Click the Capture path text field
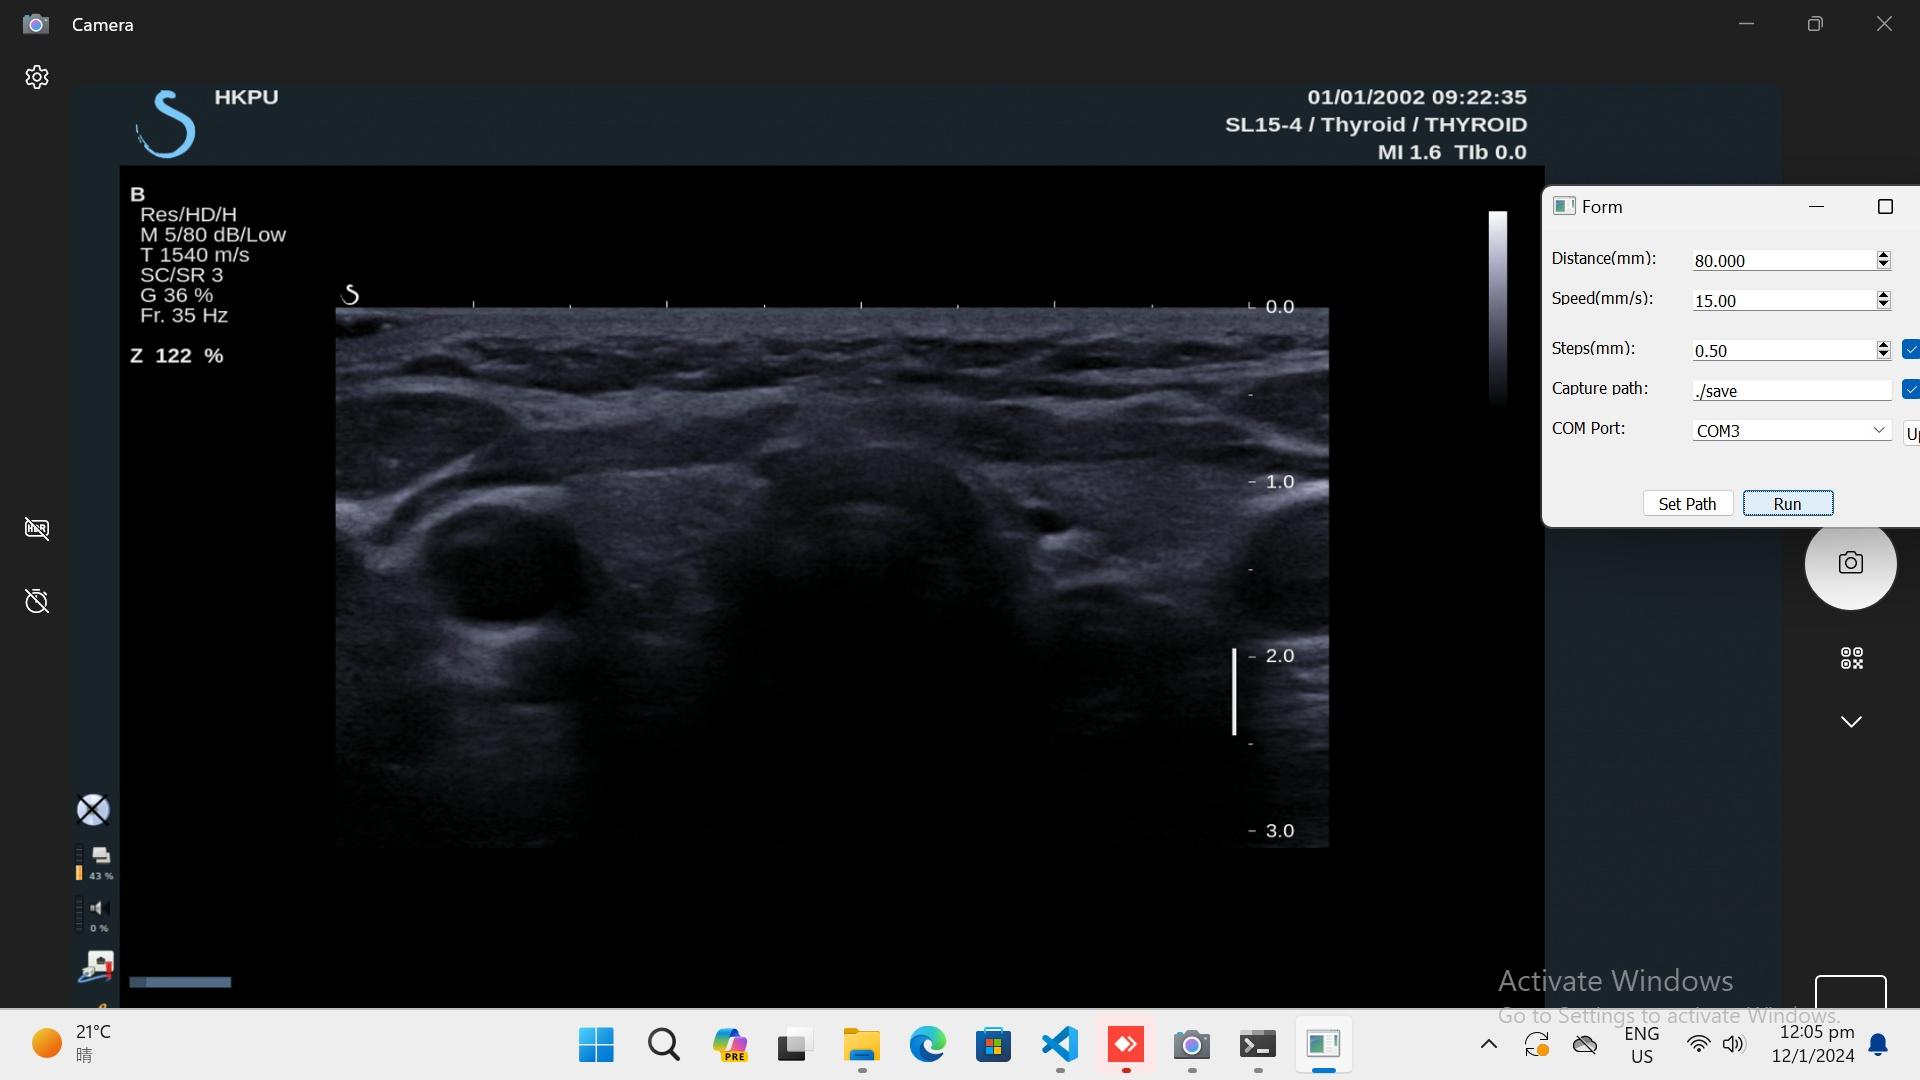Screen dimensions: 1920x1080 tap(1792, 390)
